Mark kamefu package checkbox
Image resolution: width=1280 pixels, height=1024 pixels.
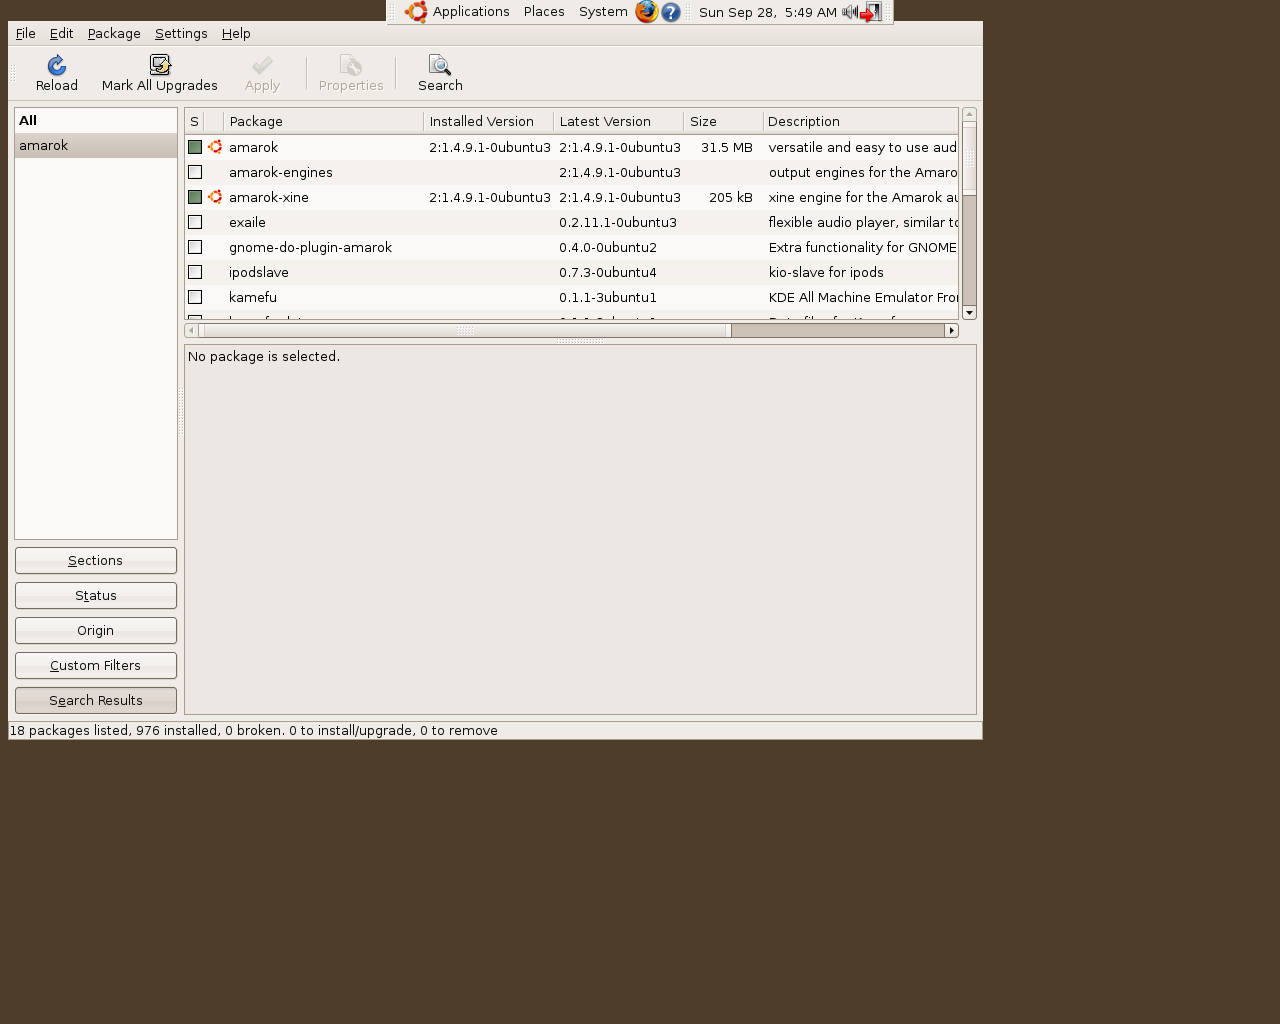[195, 297]
